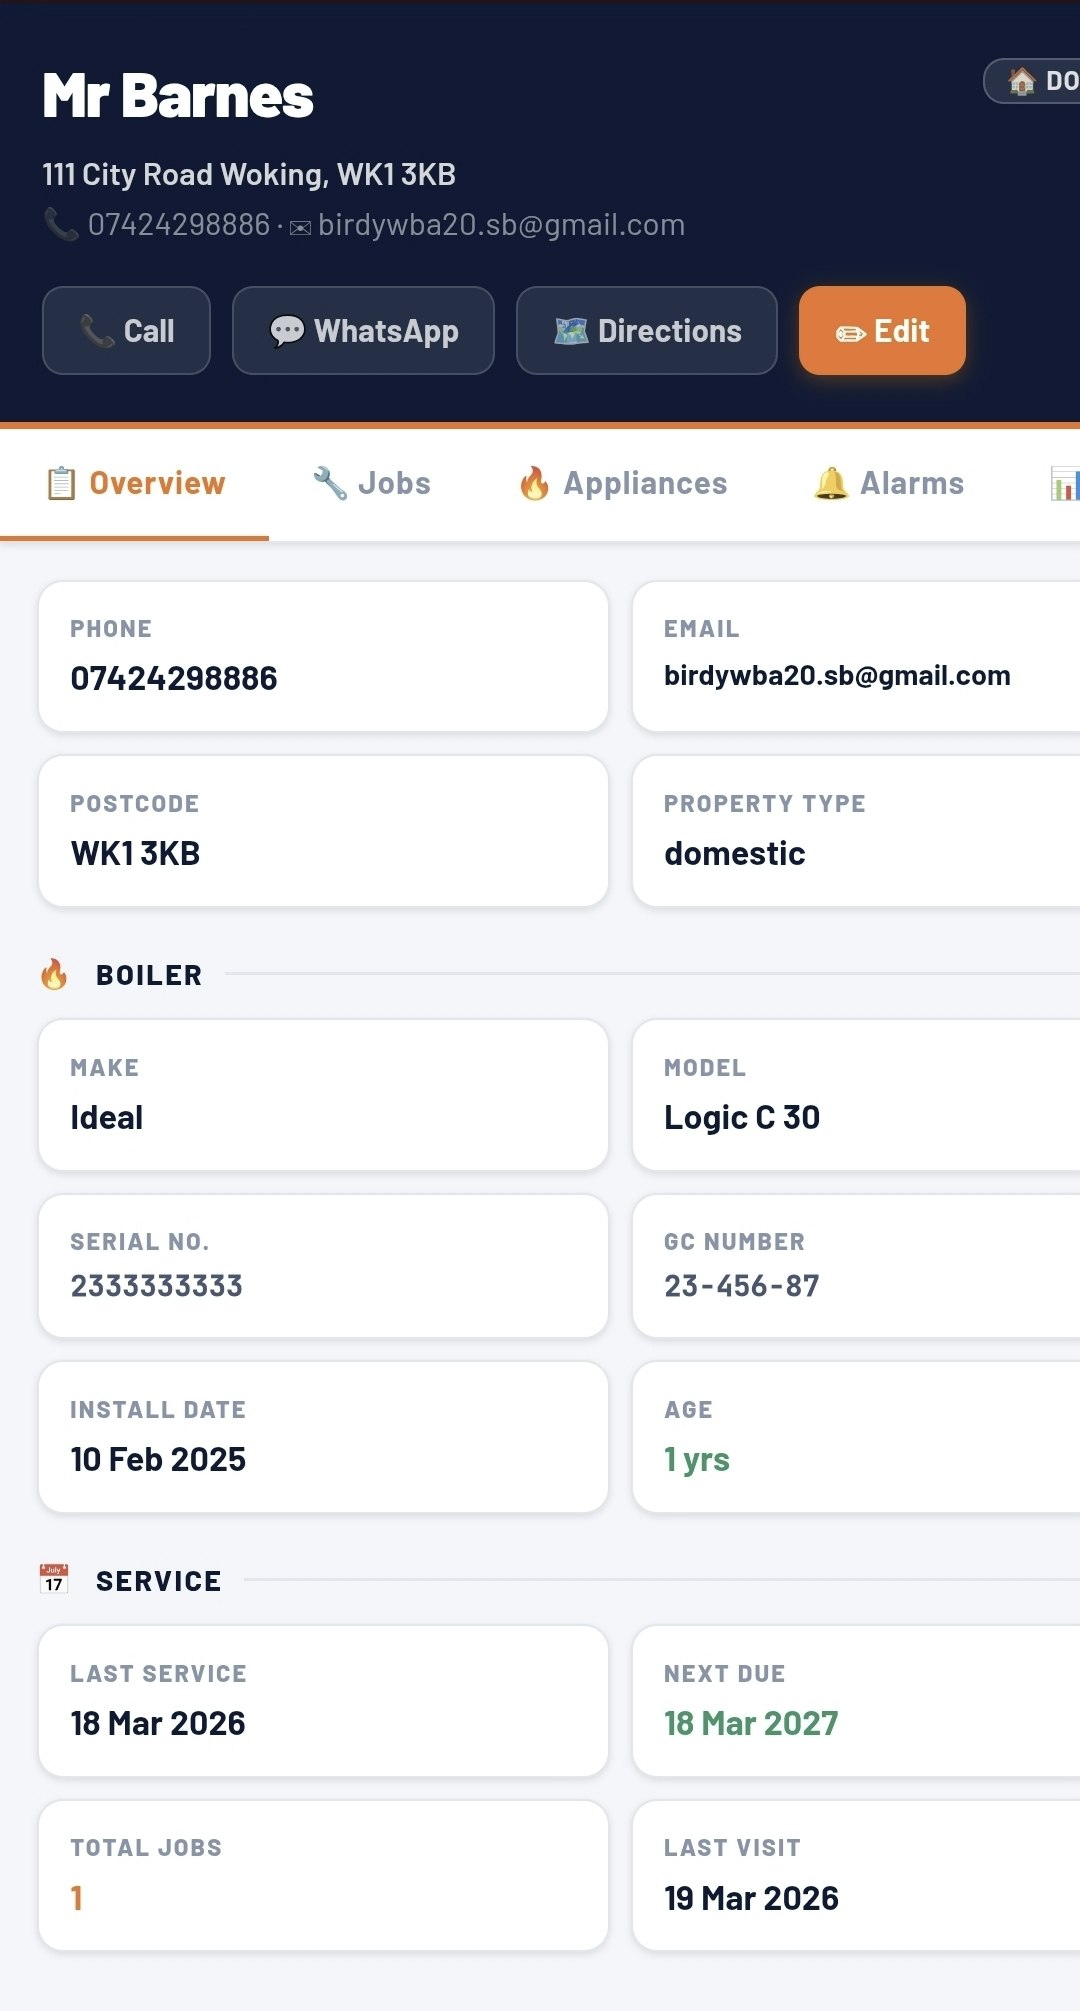Viewport: 1080px width, 2011px height.
Task: Click the install date 10 Feb 2025
Action: 158,1459
